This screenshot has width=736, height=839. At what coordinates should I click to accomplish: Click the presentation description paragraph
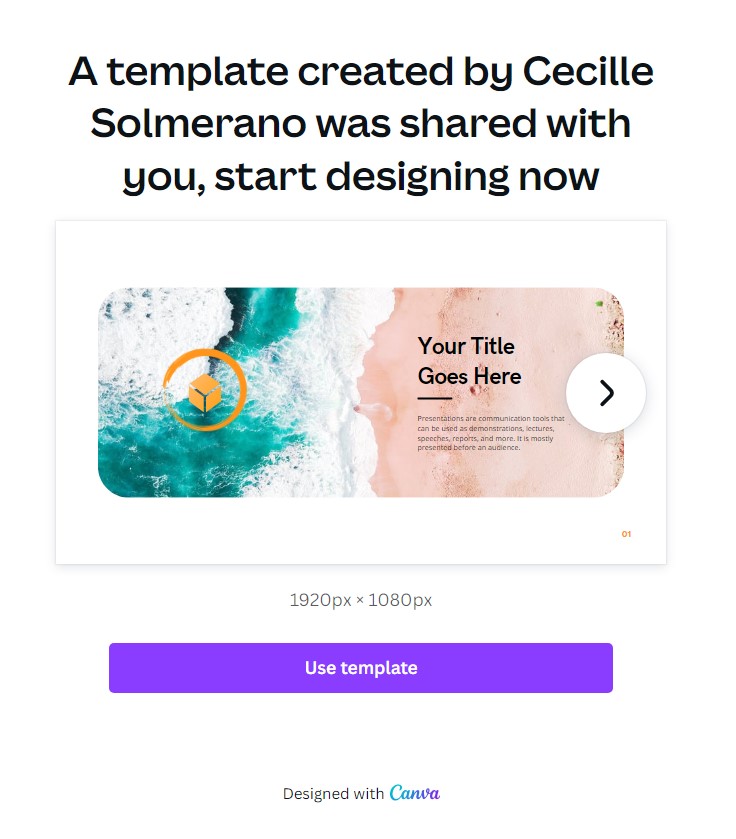tap(492, 432)
